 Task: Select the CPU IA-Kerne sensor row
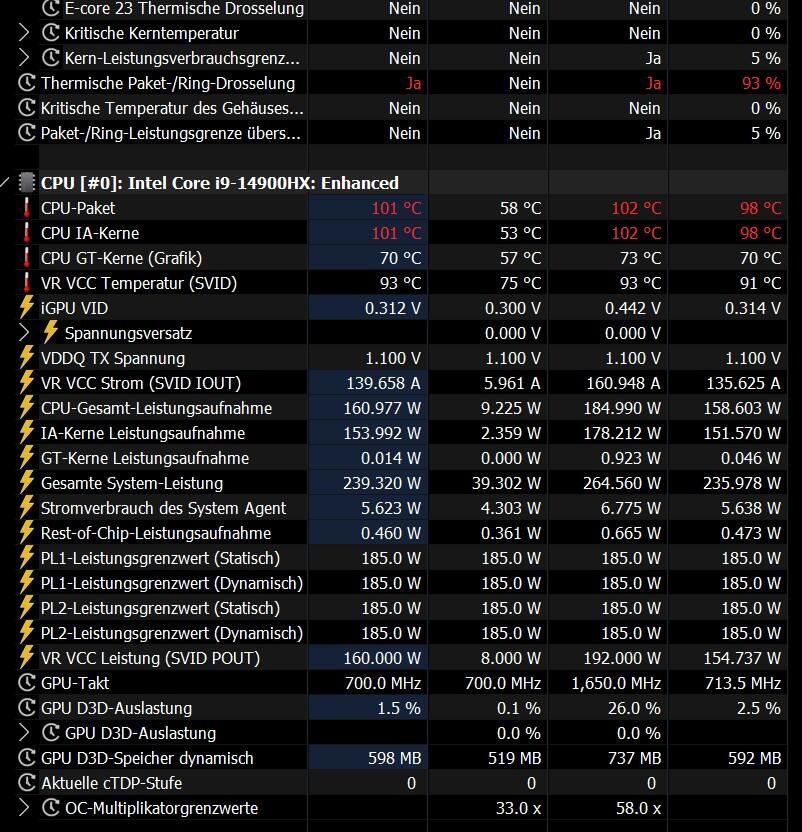point(401,233)
